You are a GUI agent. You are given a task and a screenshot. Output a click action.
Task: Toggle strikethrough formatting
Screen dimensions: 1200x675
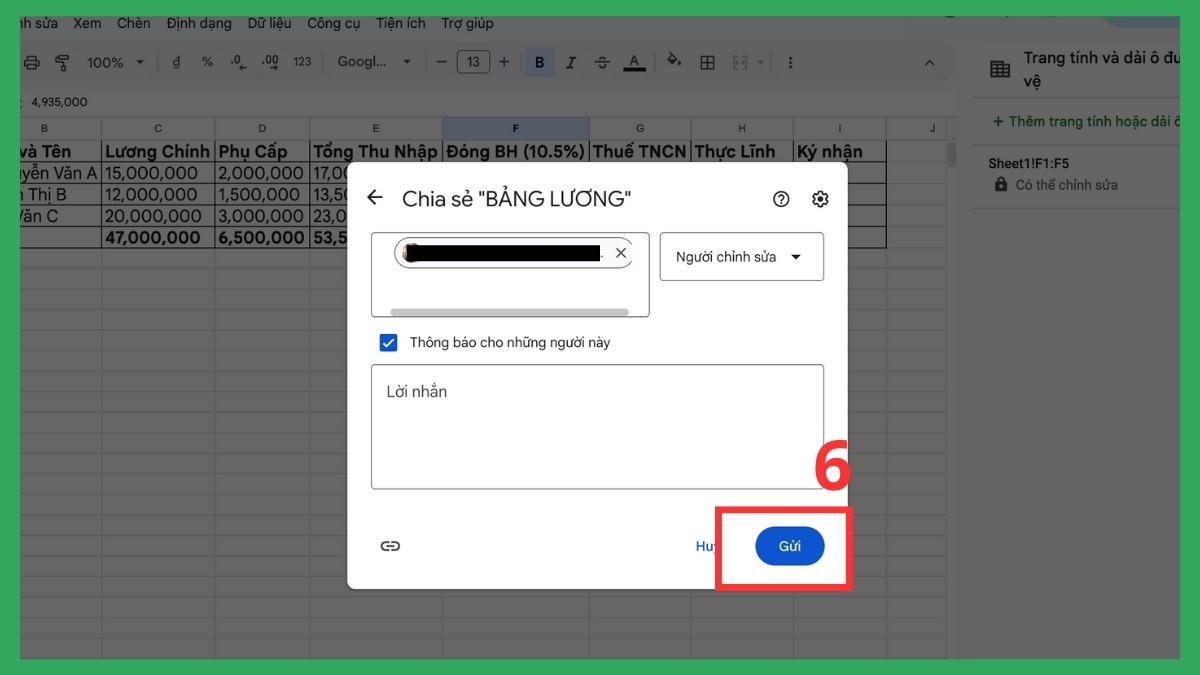[602, 62]
